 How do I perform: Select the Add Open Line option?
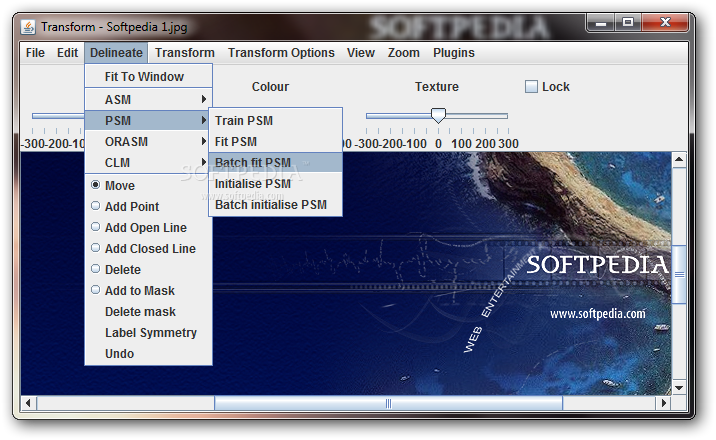[148, 227]
